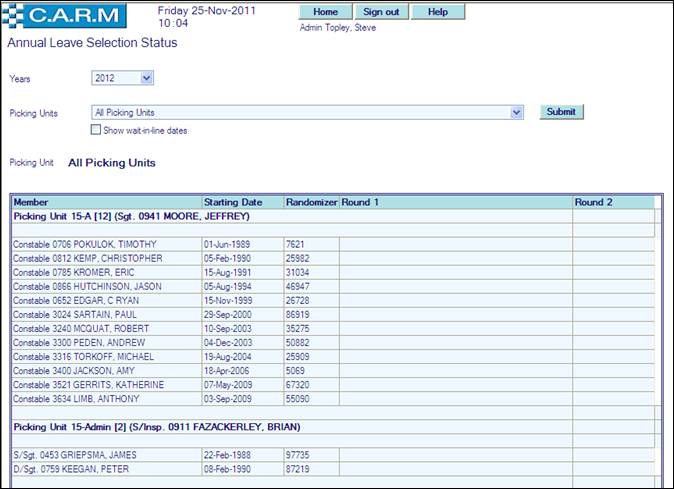Click the C.A.R.M logo
674x489 pixels.
click(x=66, y=16)
